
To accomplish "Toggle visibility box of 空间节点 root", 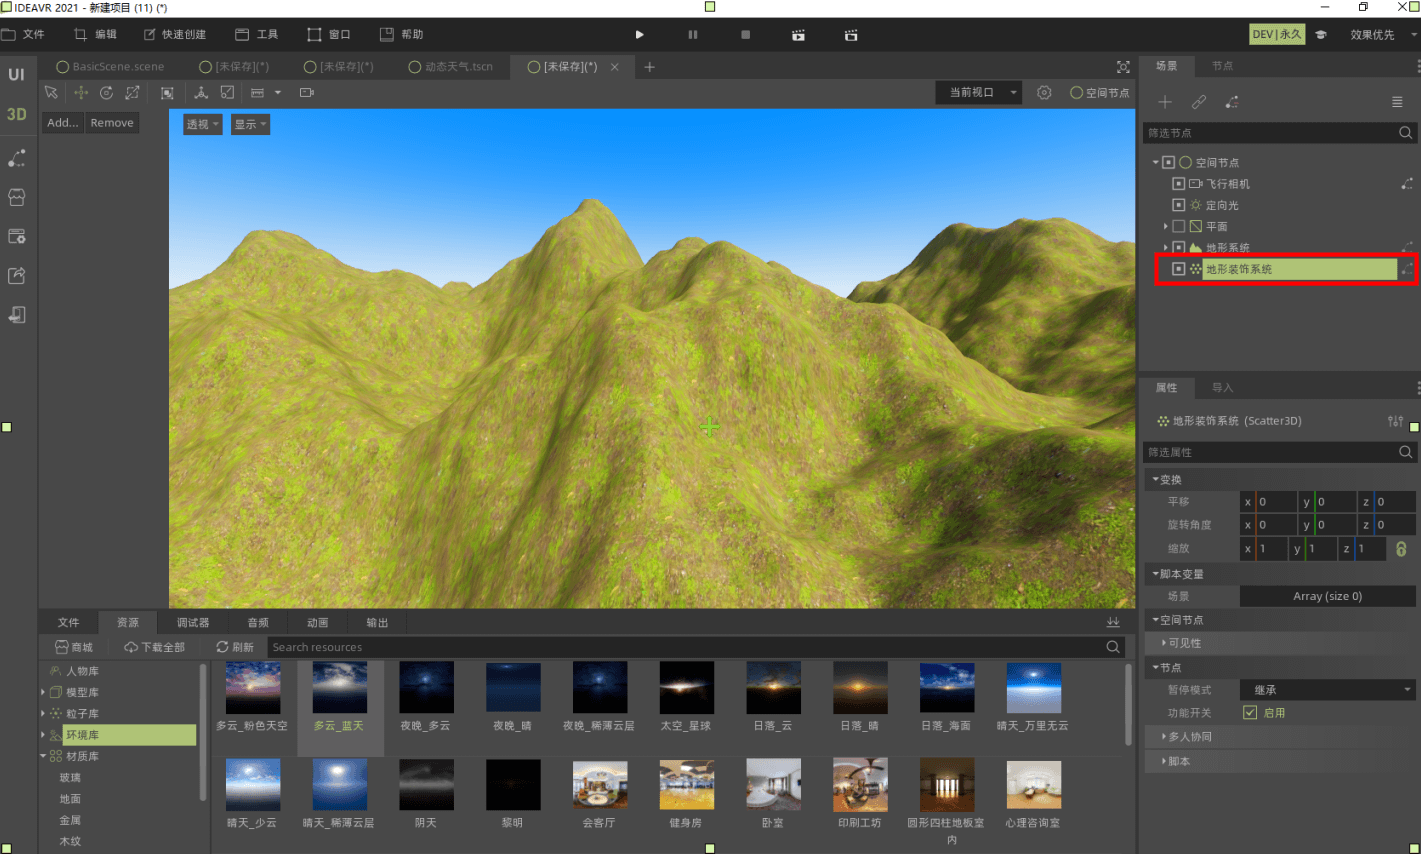I will coord(1168,162).
